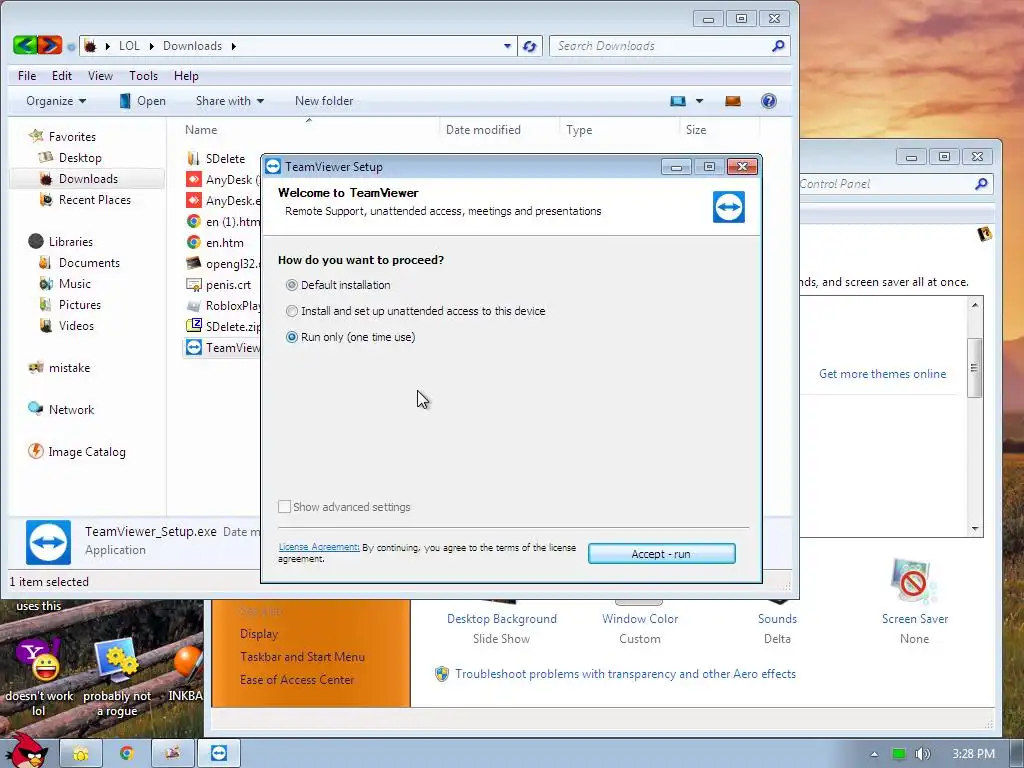Open Taskbar and Start Menu link

point(302,656)
